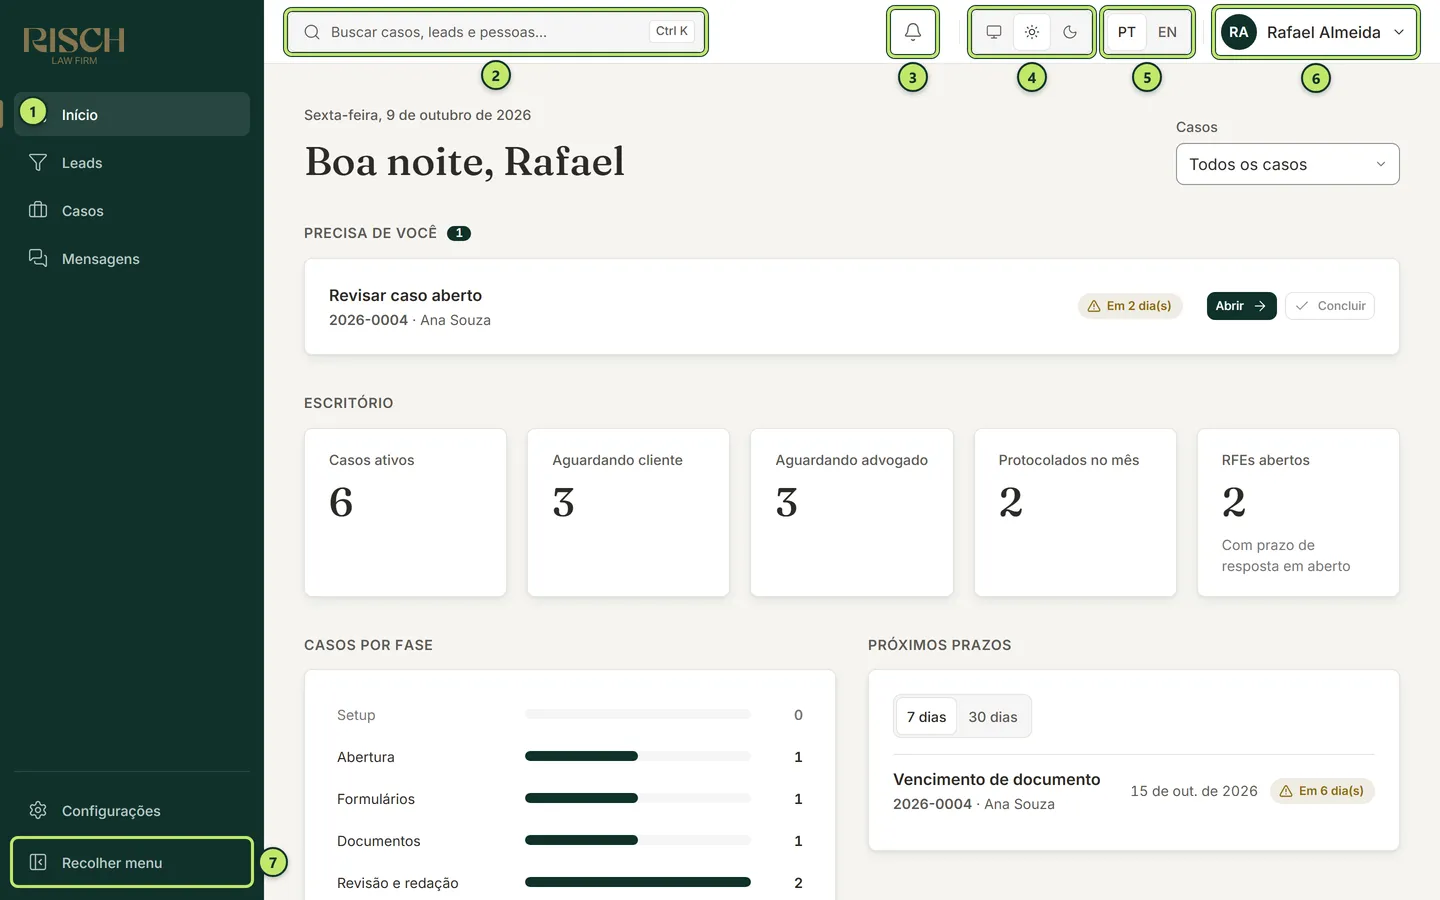The height and width of the screenshot is (900, 1440).
Task: Click the Leads funnel icon
Action: click(x=38, y=162)
